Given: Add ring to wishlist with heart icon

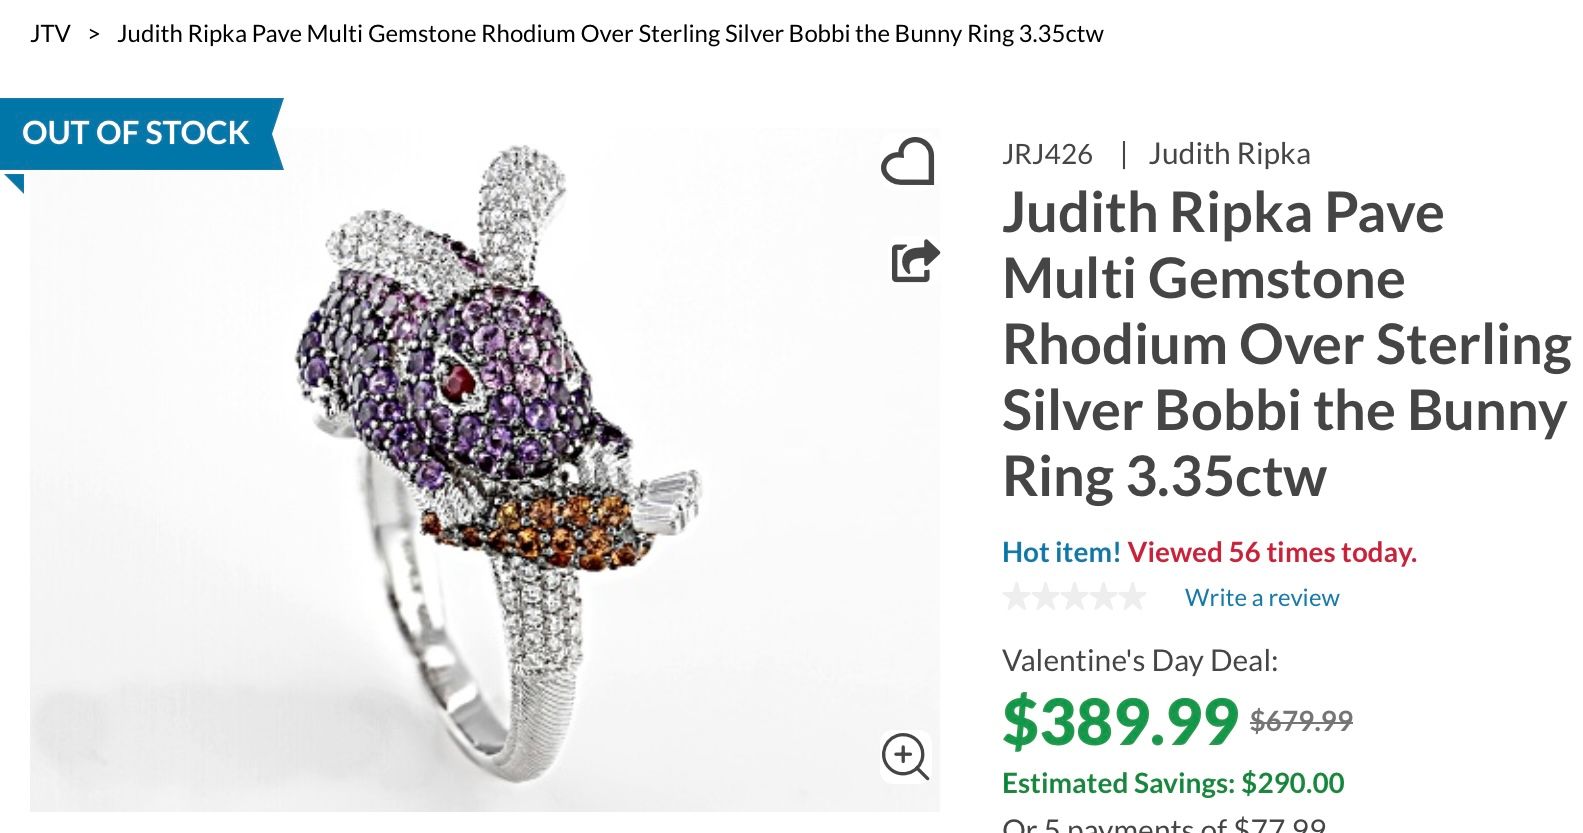Looking at the screenshot, I should point(907,161).
